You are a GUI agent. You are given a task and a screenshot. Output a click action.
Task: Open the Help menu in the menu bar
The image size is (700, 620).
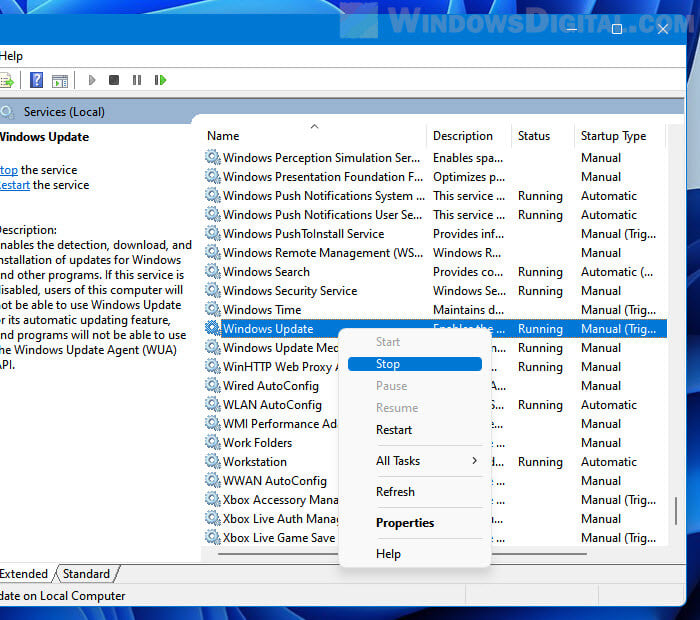coord(11,56)
